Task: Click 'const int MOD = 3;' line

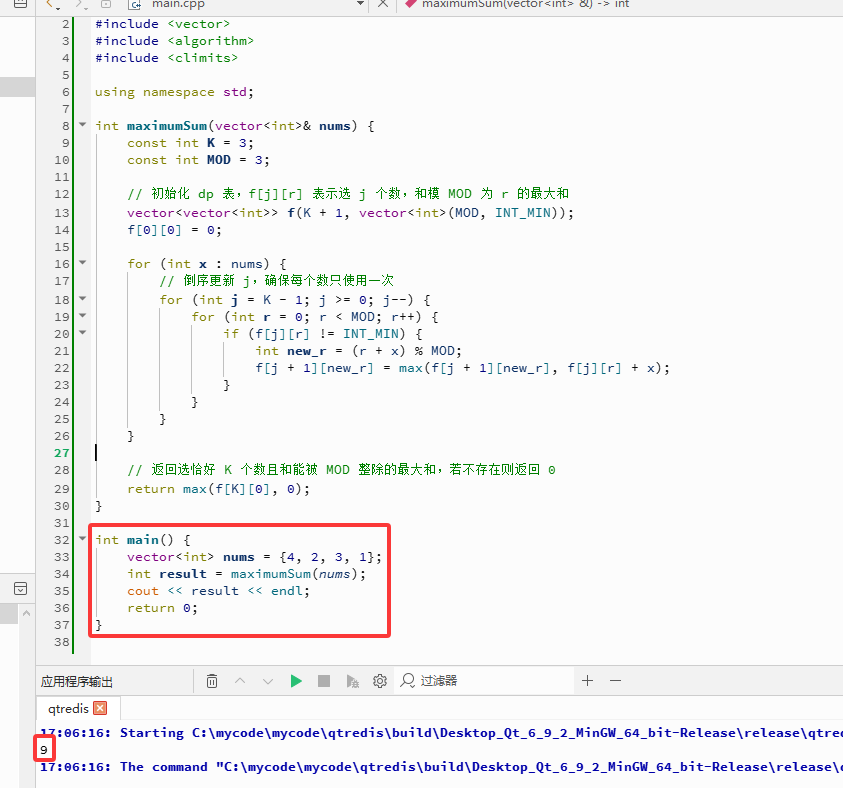Action: [198, 160]
